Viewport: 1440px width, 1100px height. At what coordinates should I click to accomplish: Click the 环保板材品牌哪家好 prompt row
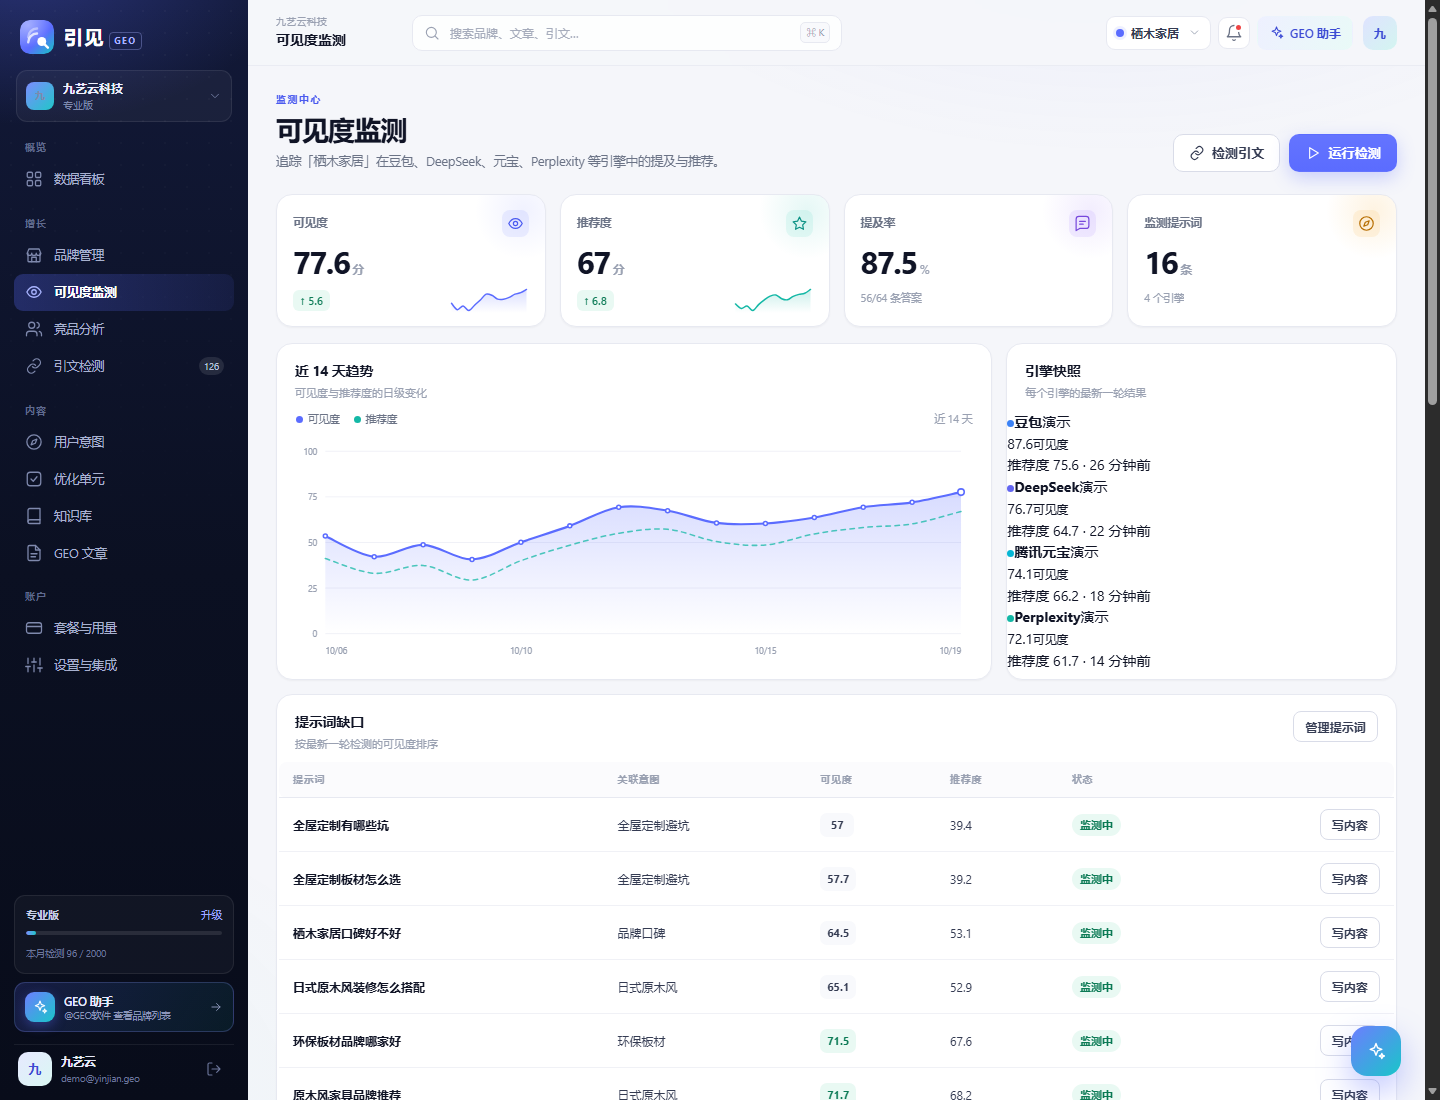(836, 1041)
